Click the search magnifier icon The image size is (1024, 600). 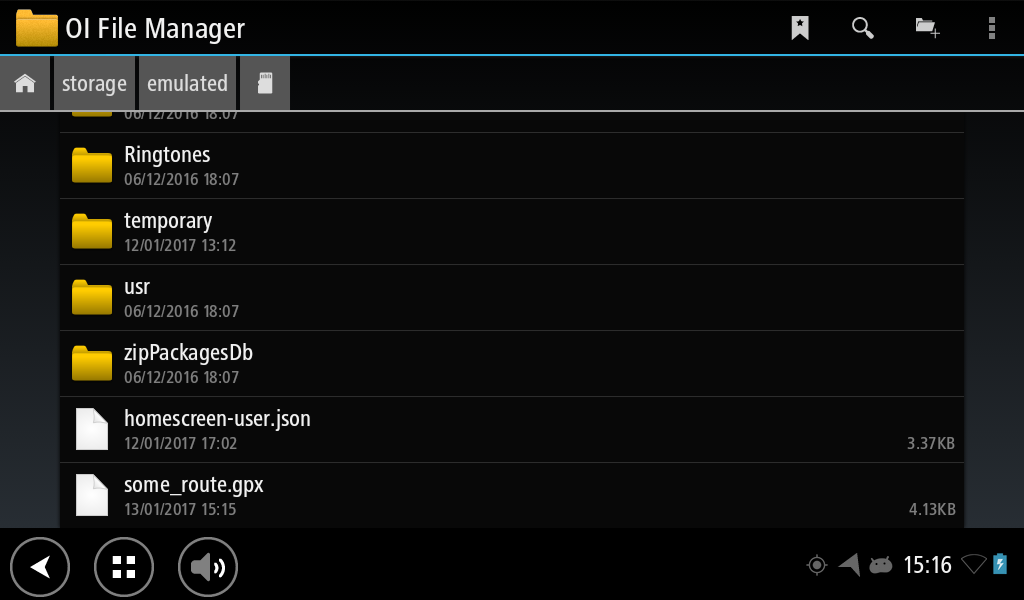click(x=863, y=28)
